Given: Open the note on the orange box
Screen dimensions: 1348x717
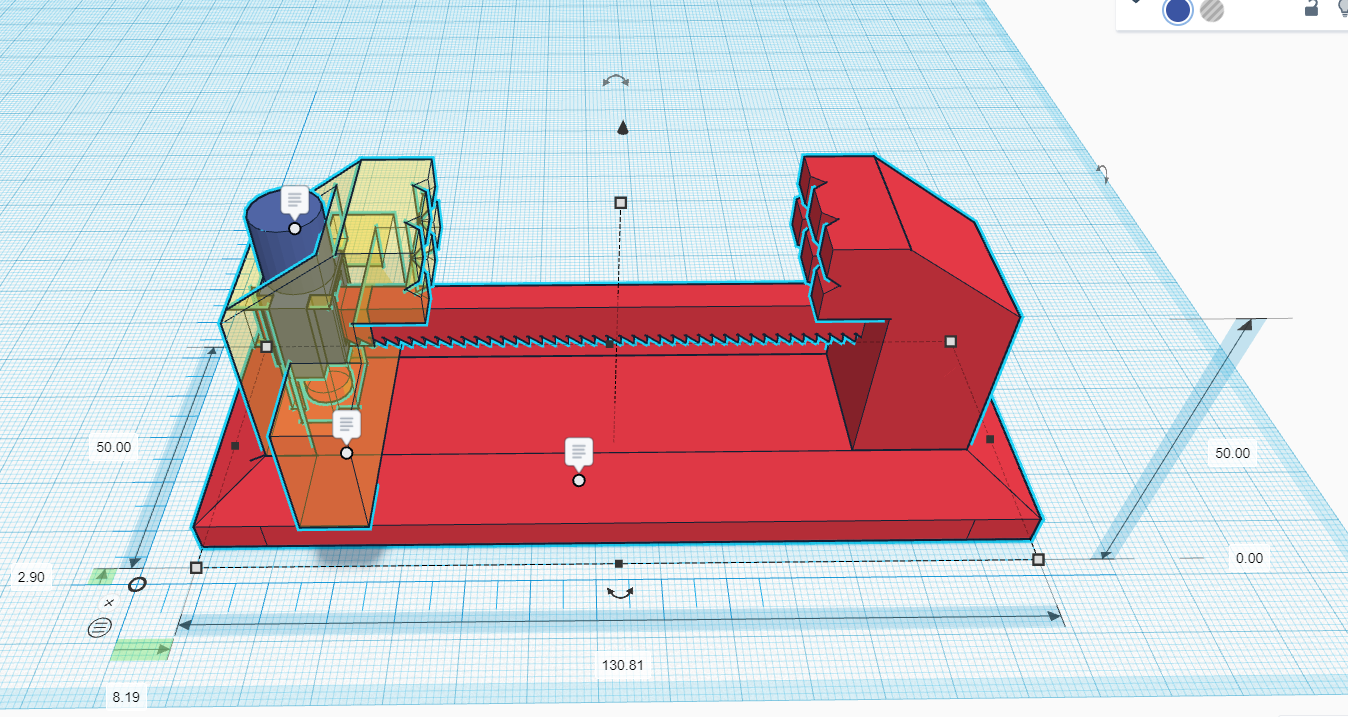Looking at the screenshot, I should coord(346,426).
